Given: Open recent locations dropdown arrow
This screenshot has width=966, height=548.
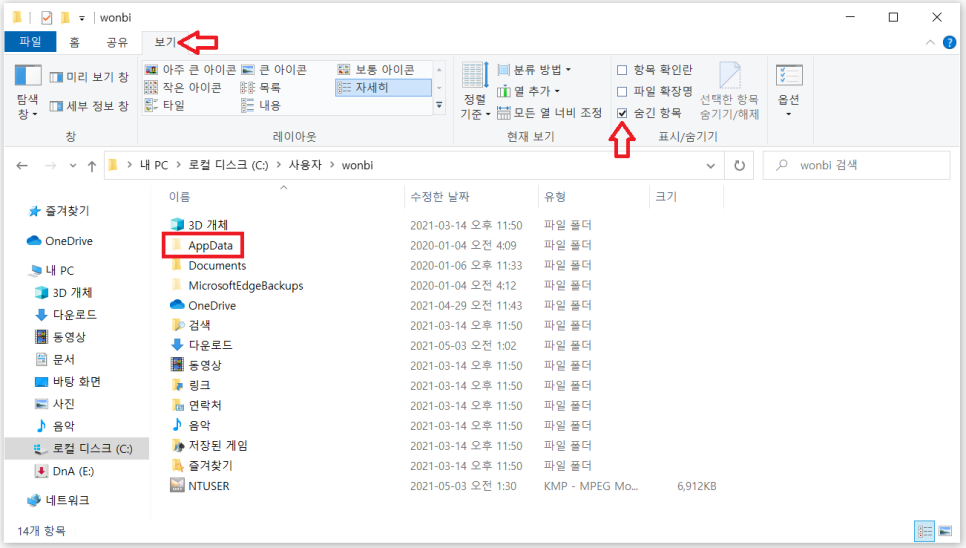Looking at the screenshot, I should click(73, 166).
